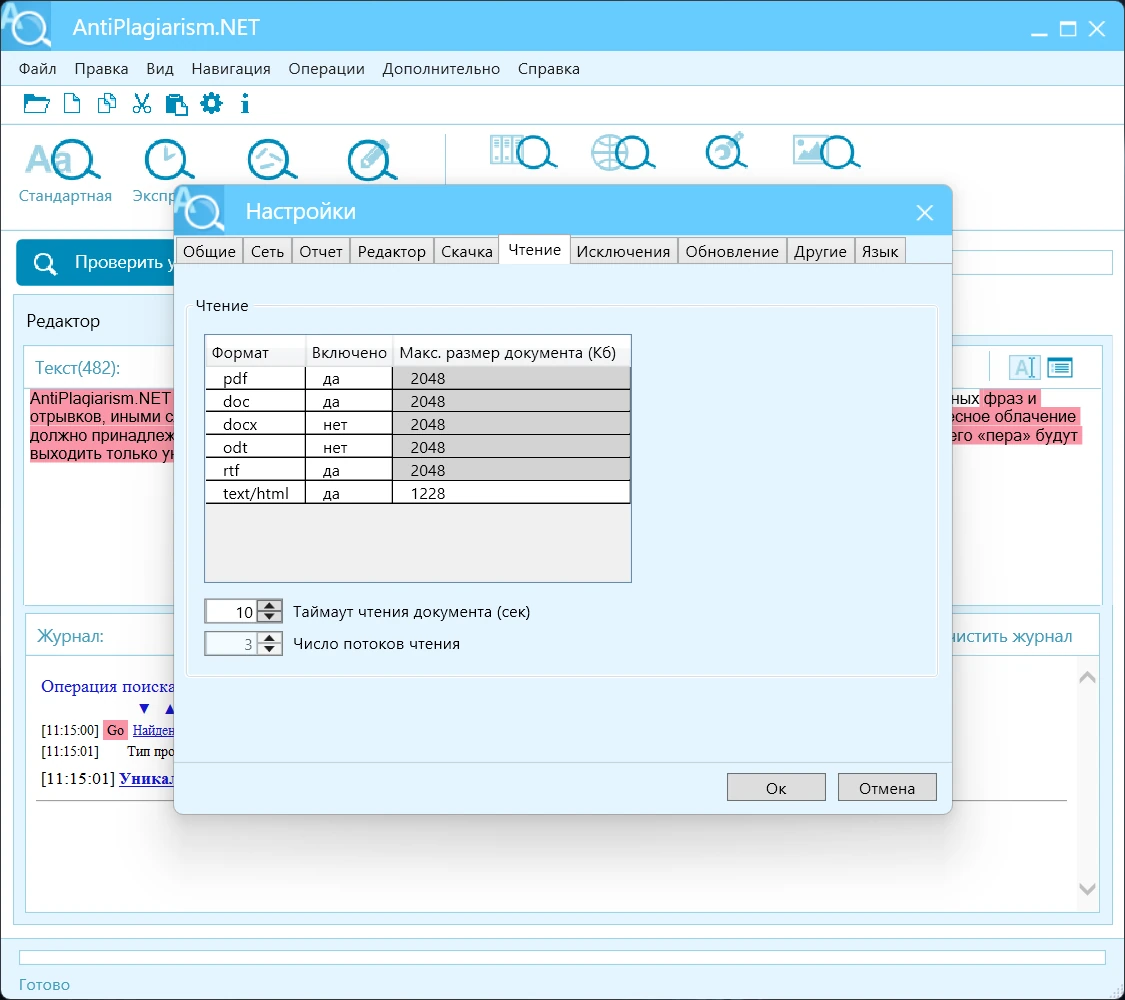Toggle the Включено cell for odt row
Image resolution: width=1125 pixels, height=1000 pixels.
click(x=349, y=447)
